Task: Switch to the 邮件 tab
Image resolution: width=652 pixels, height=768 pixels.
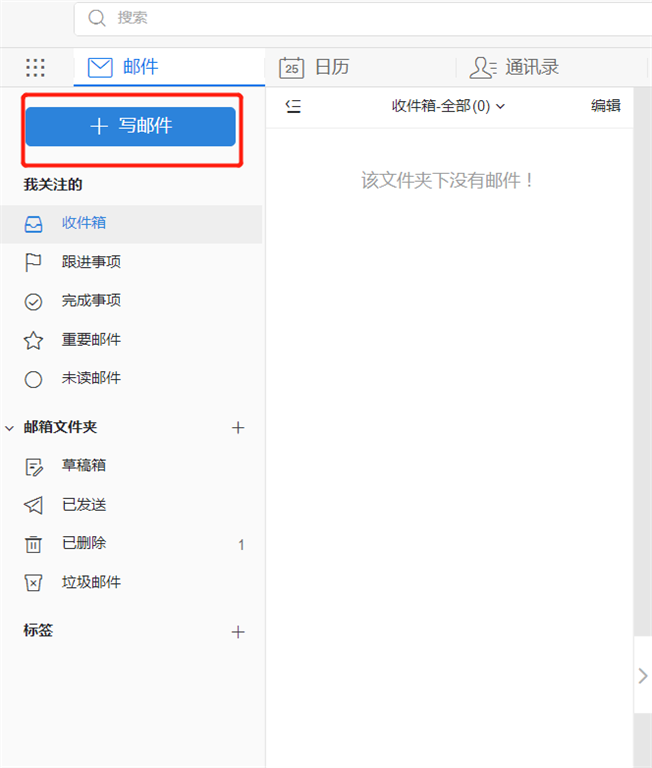Action: (x=169, y=67)
